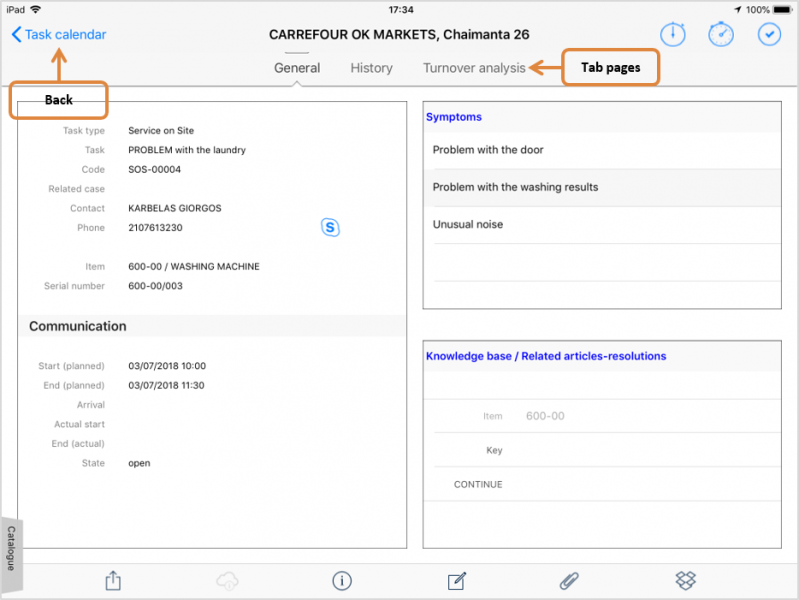Tap the edit note icon
799x600 pixels.
point(457,580)
